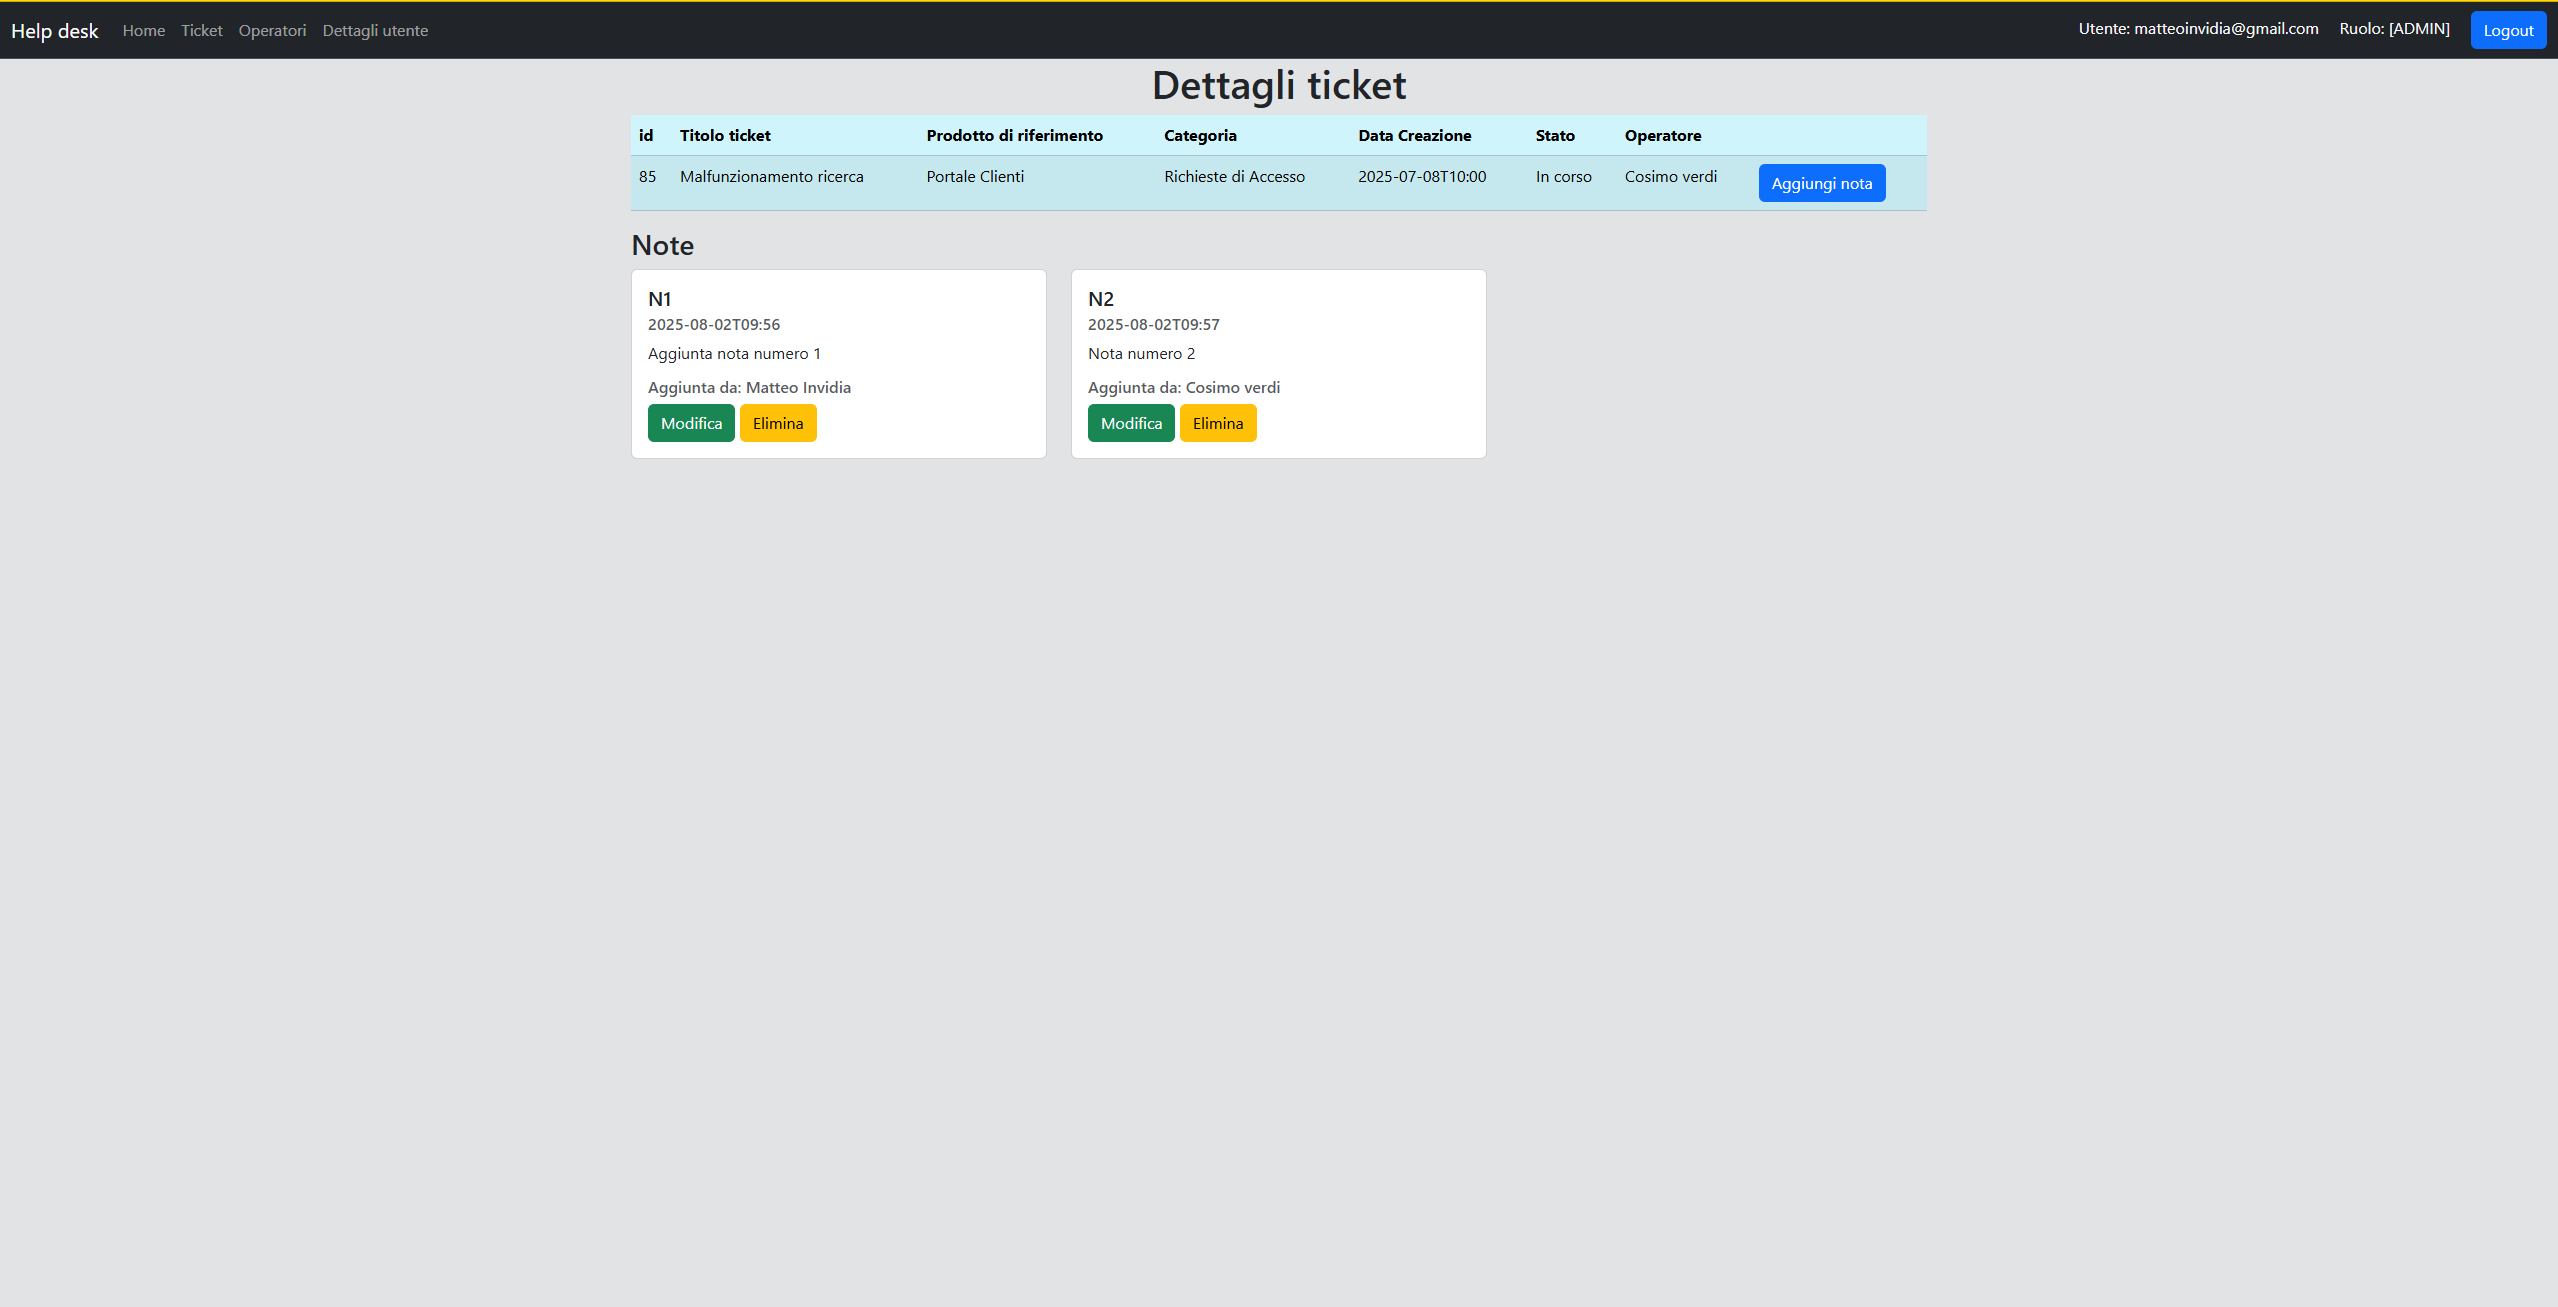Image resolution: width=2558 pixels, height=1307 pixels.
Task: Click the Ruolo ADMIN label
Action: point(2393,29)
